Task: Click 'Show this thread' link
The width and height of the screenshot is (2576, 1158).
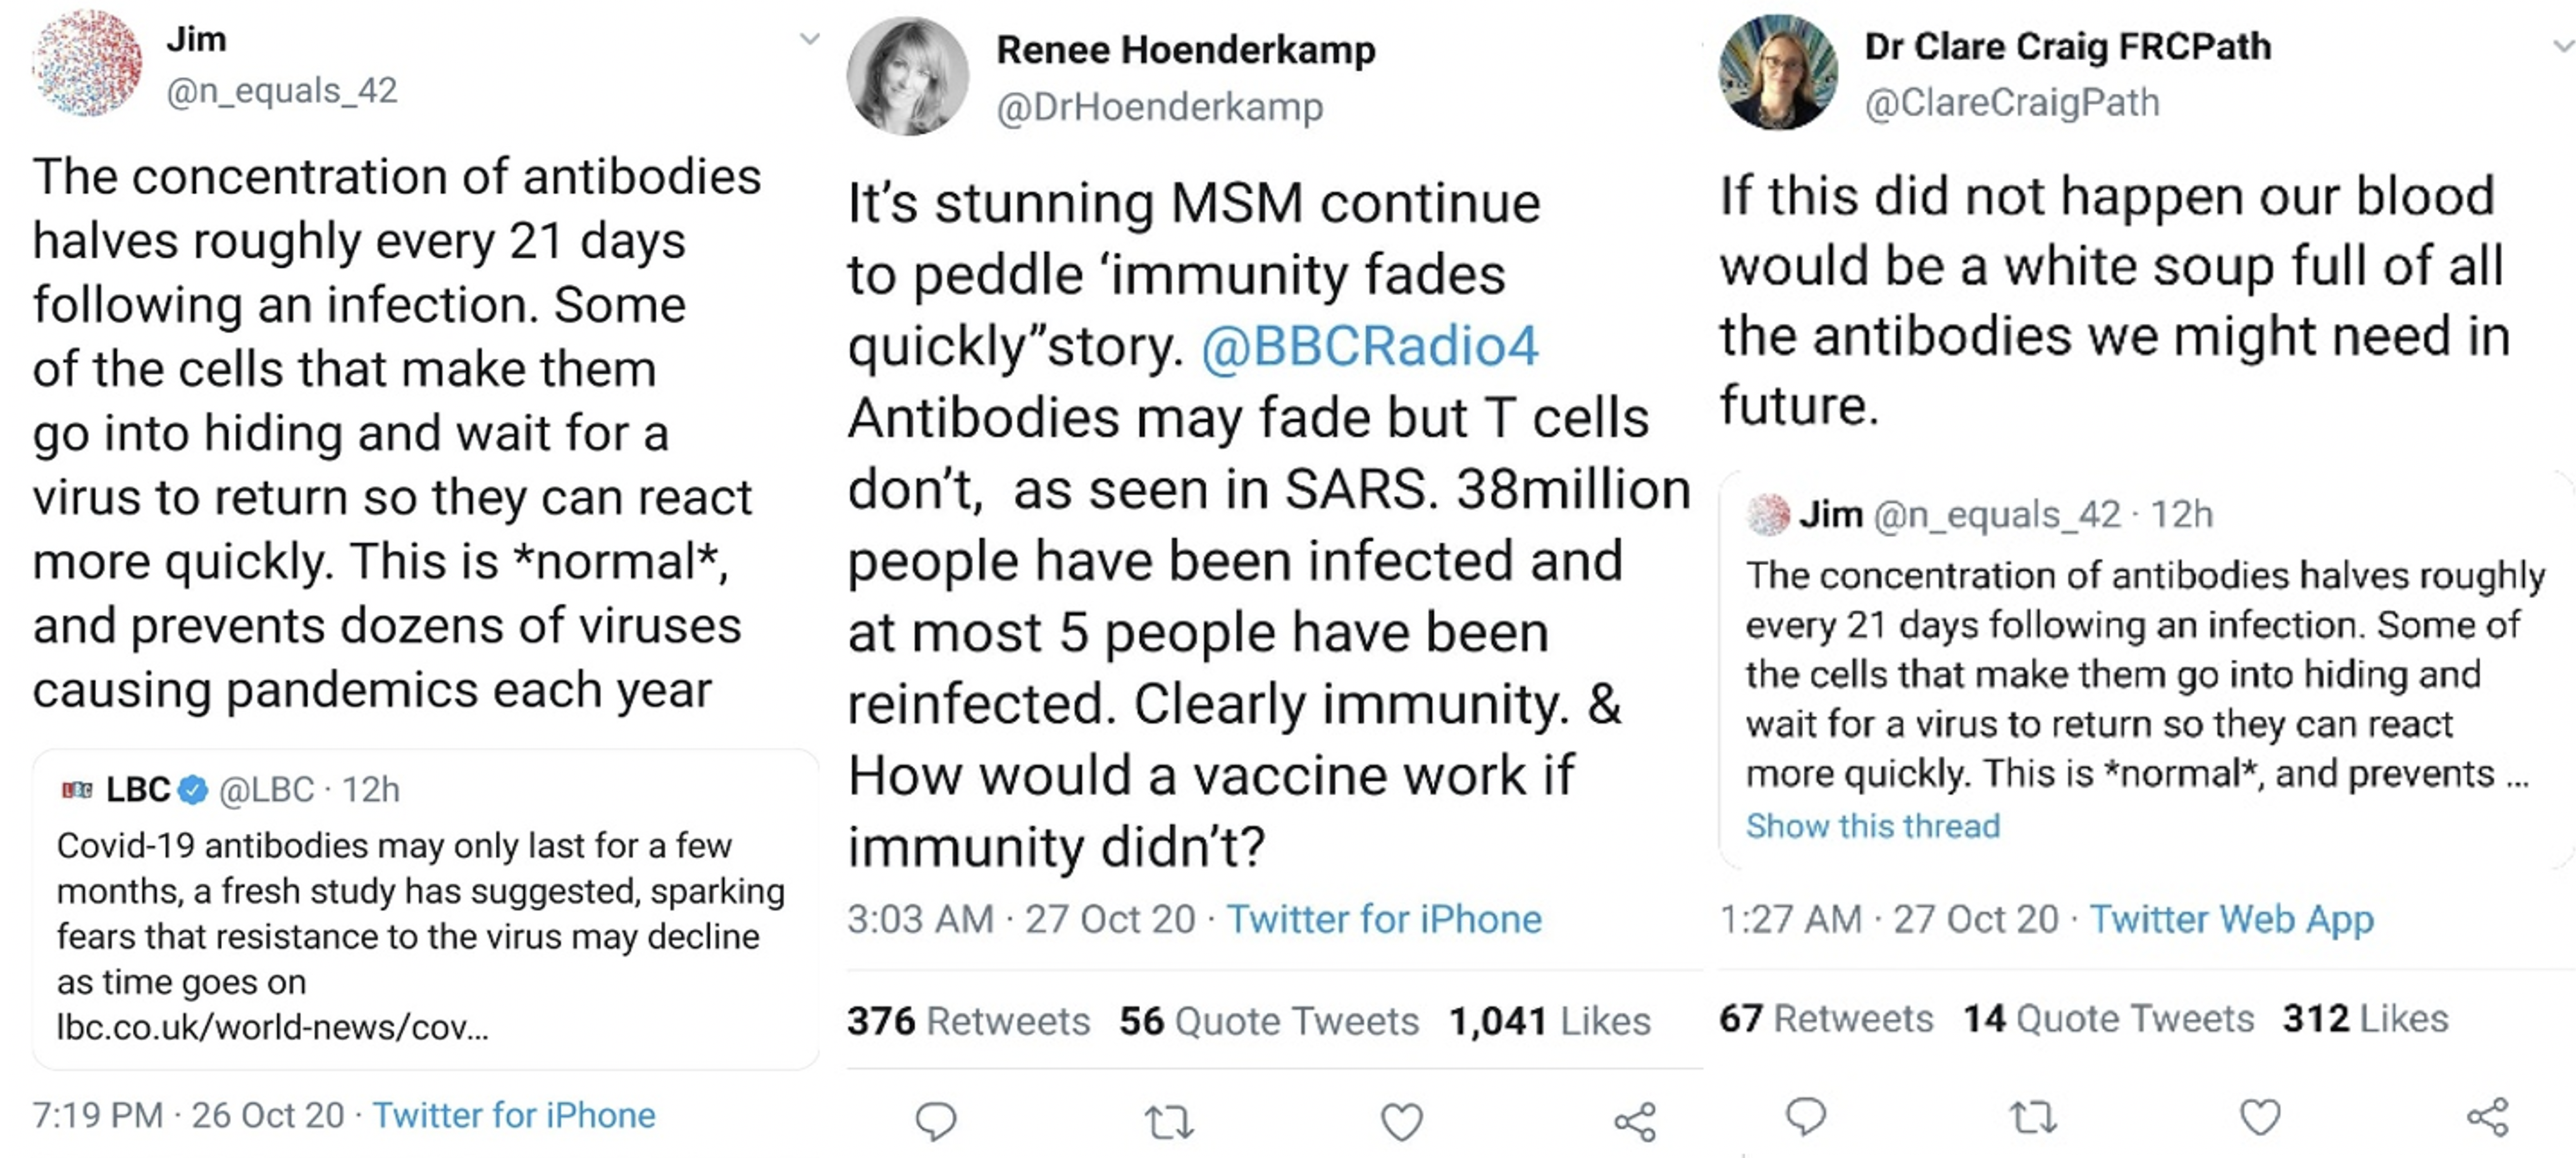Action: [1872, 826]
